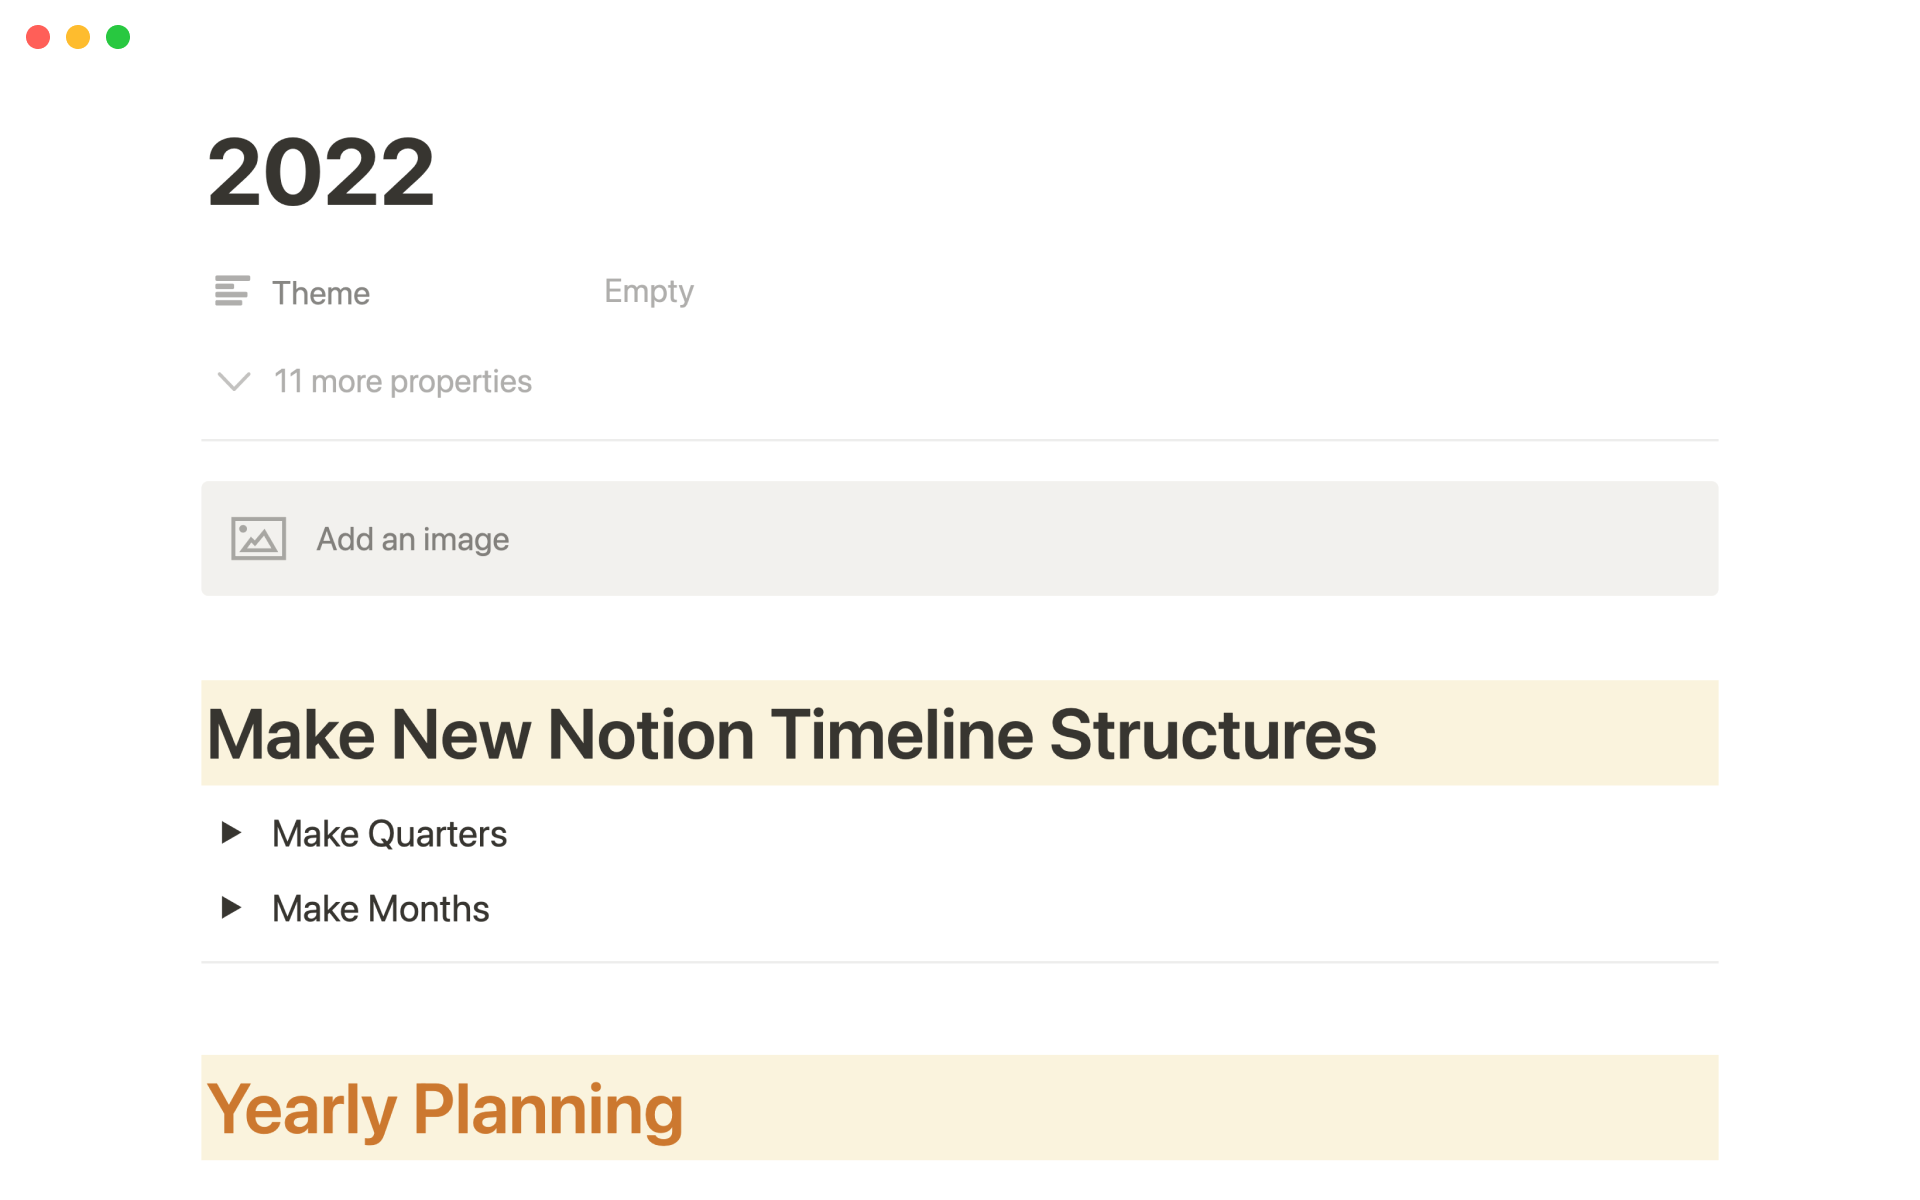Expand the Make Quarters toggle triangle
Image resolution: width=1920 pixels, height=1200 pixels.
coord(231,832)
